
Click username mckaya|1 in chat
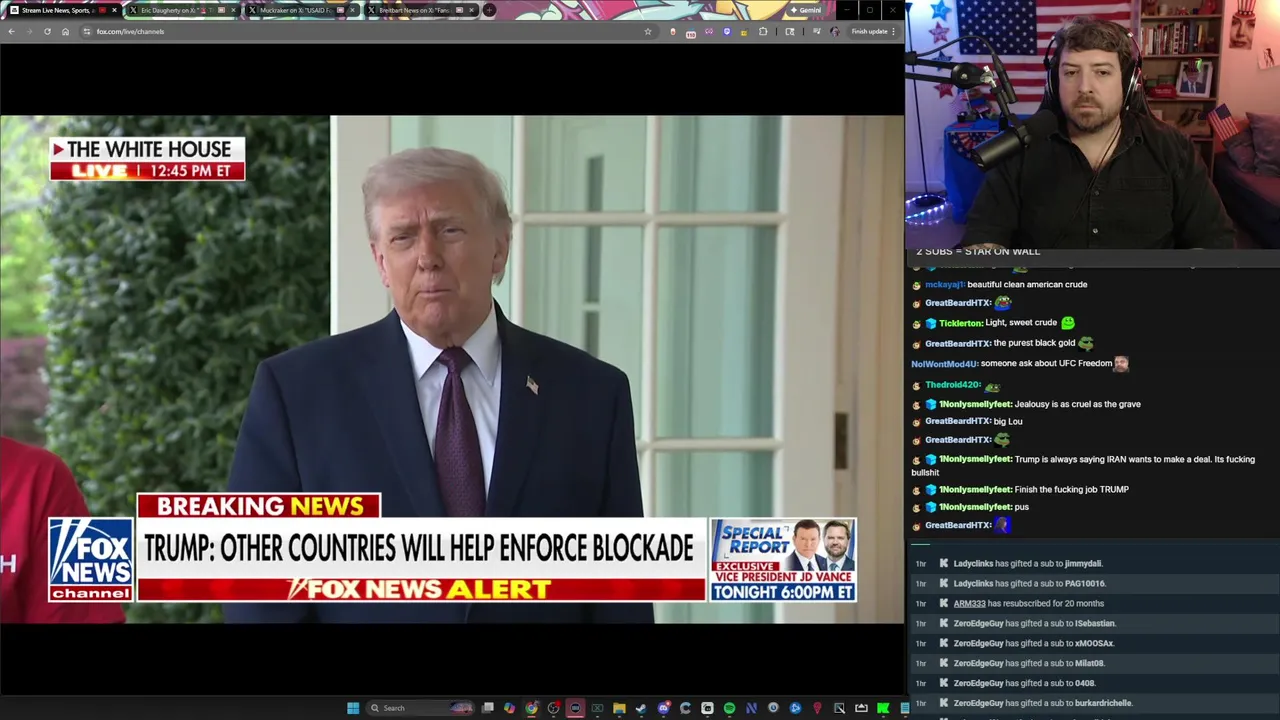(944, 284)
